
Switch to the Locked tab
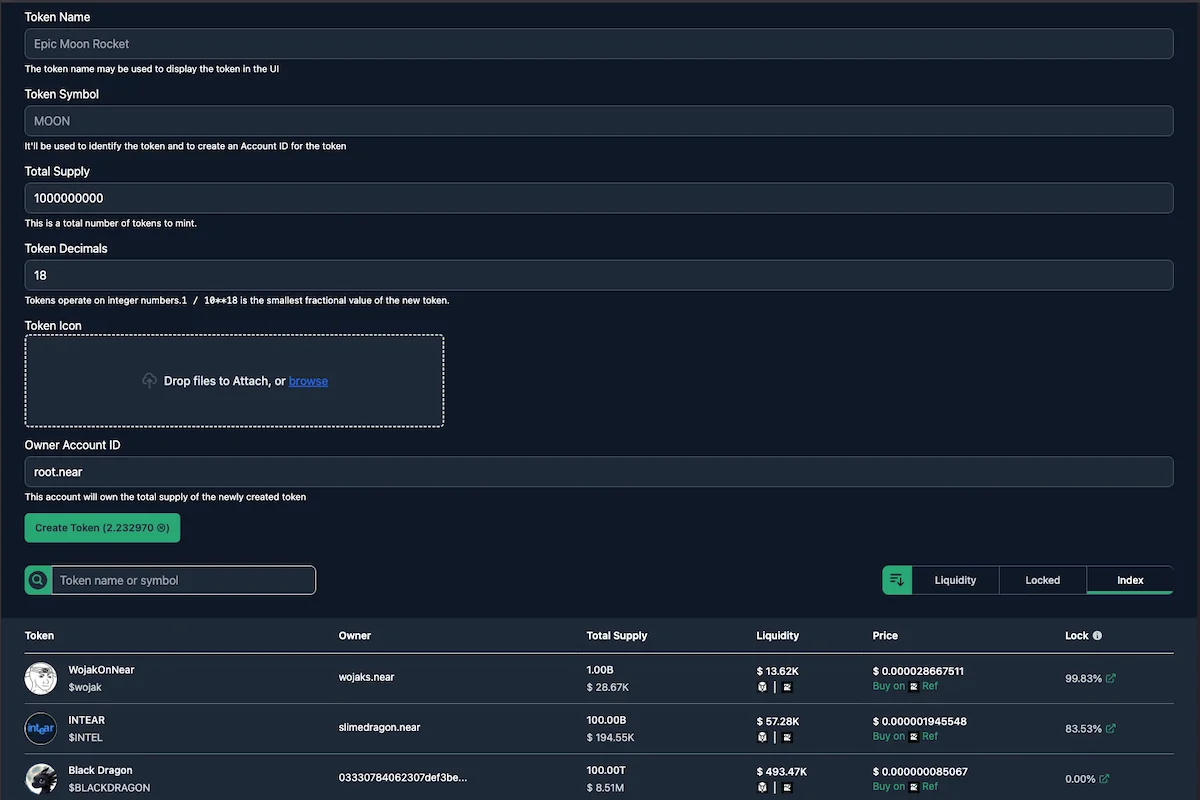(1042, 580)
